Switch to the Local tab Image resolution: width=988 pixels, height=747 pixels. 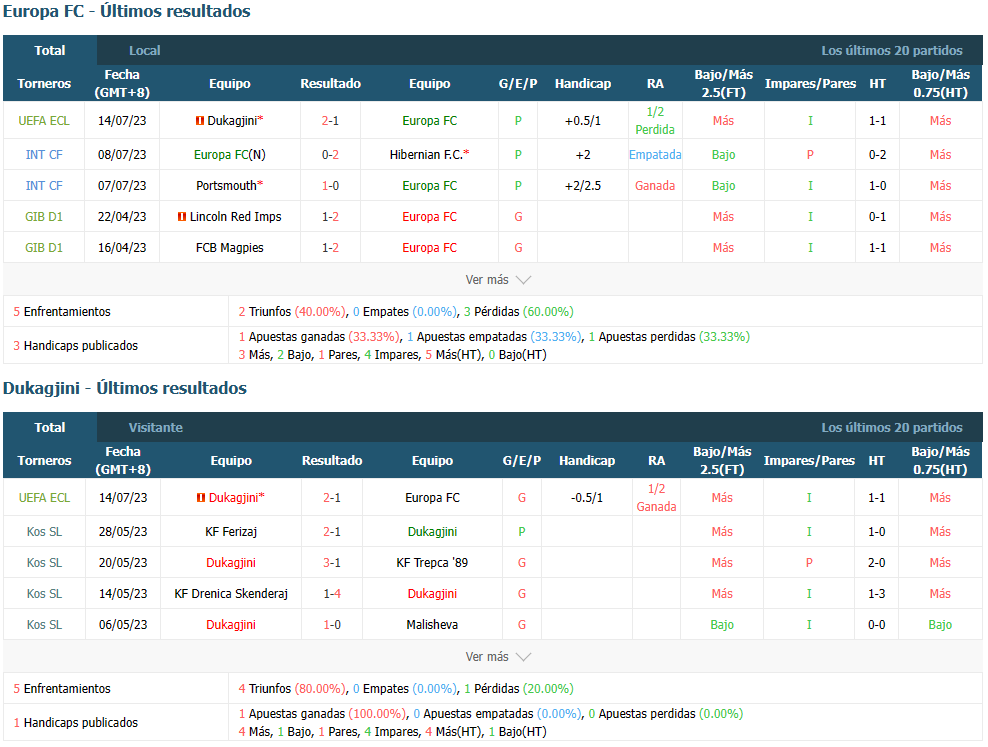click(144, 50)
